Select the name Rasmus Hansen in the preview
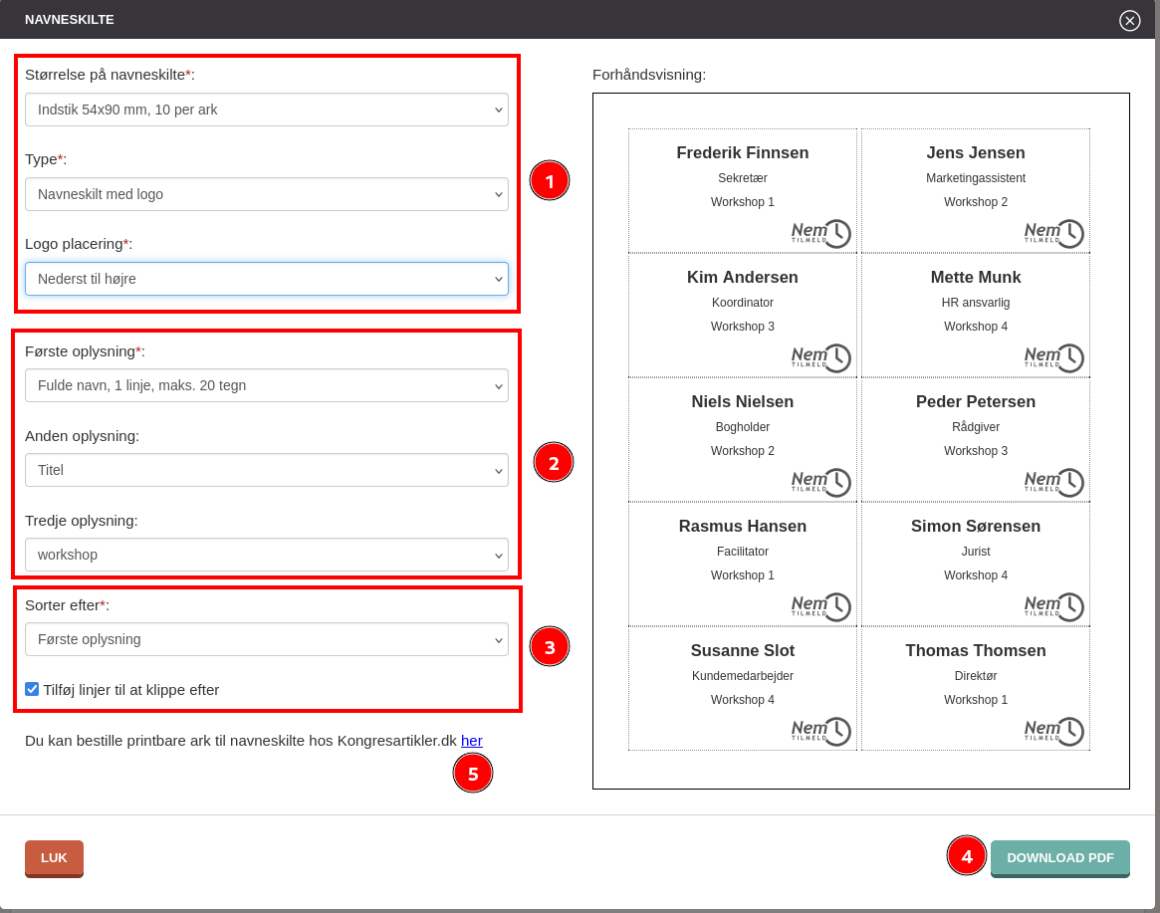Image resolution: width=1160 pixels, height=913 pixels. [743, 526]
